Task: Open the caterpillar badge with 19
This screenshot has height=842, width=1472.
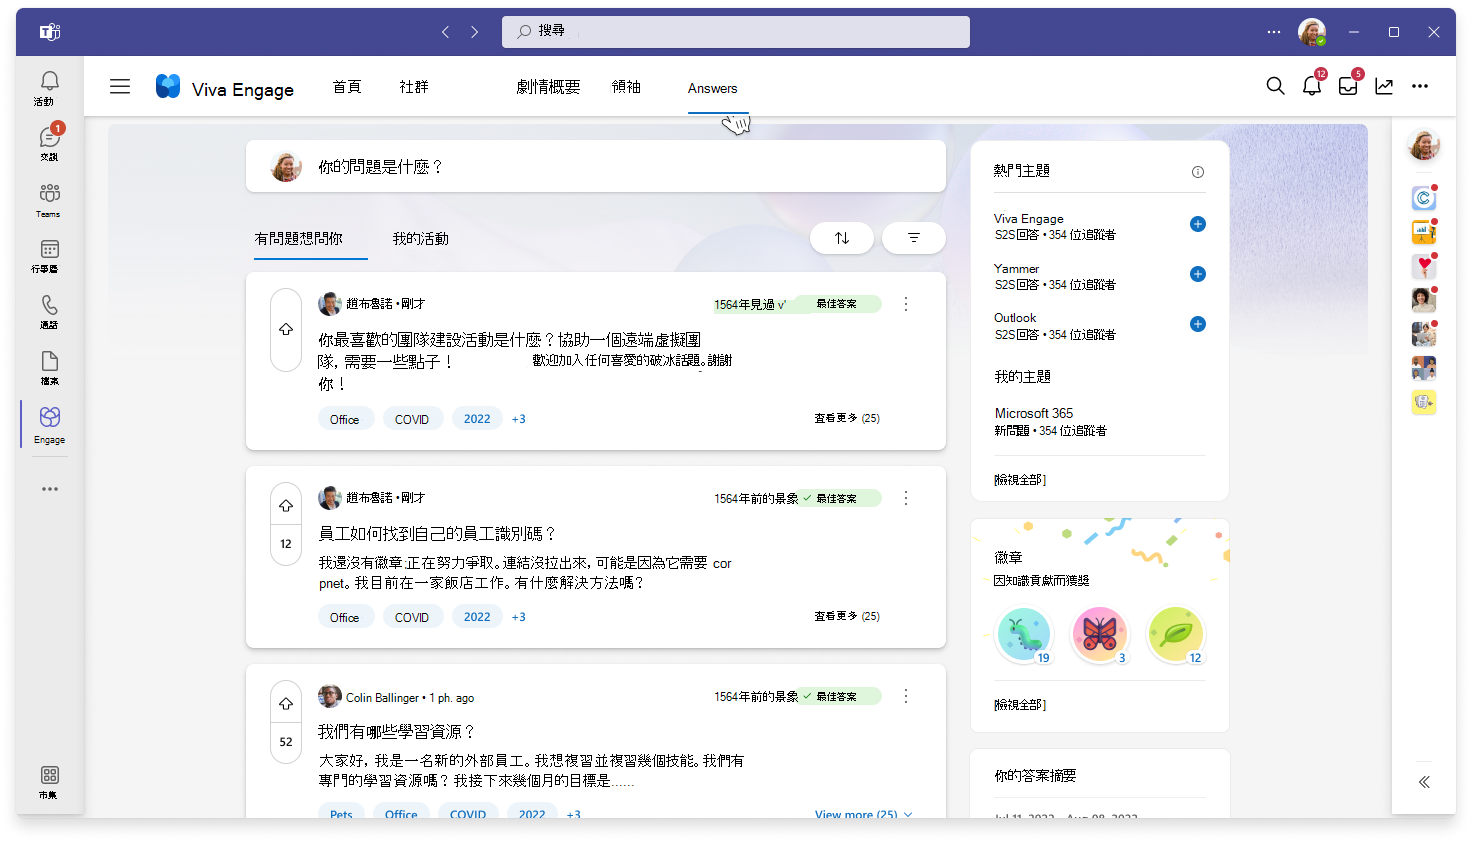Action: pos(1024,634)
